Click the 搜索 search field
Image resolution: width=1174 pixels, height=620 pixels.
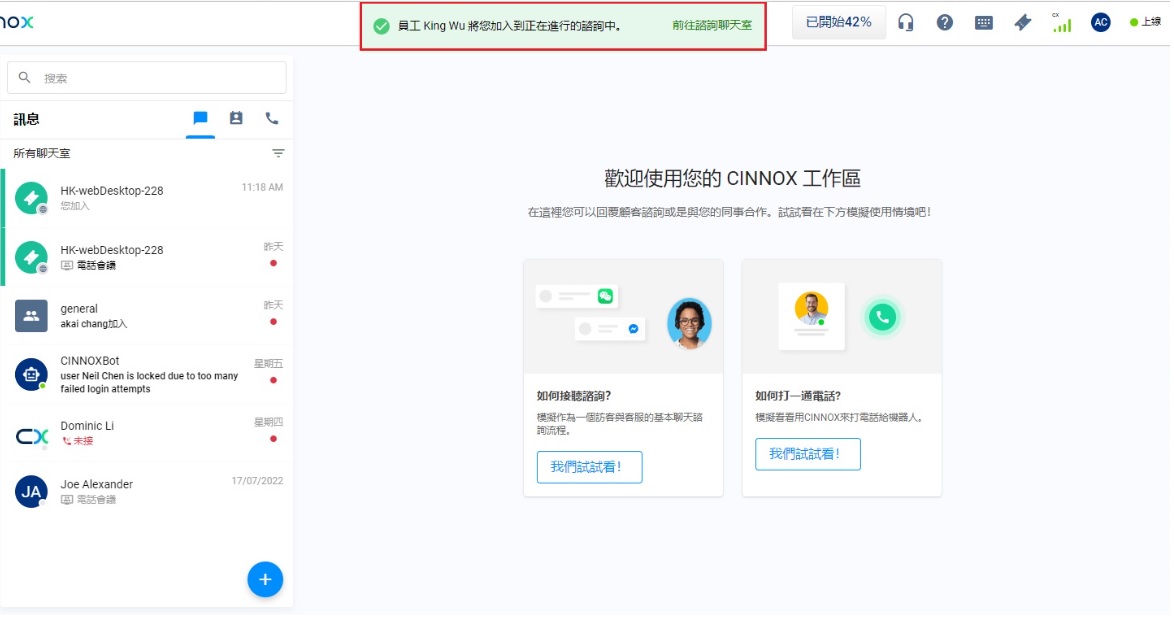click(147, 78)
